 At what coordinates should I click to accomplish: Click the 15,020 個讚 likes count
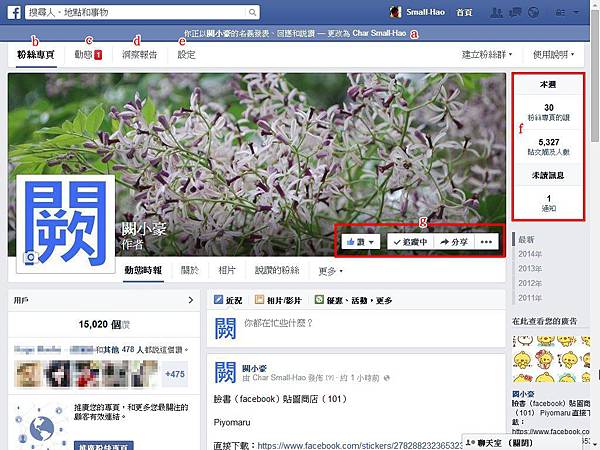(104, 324)
